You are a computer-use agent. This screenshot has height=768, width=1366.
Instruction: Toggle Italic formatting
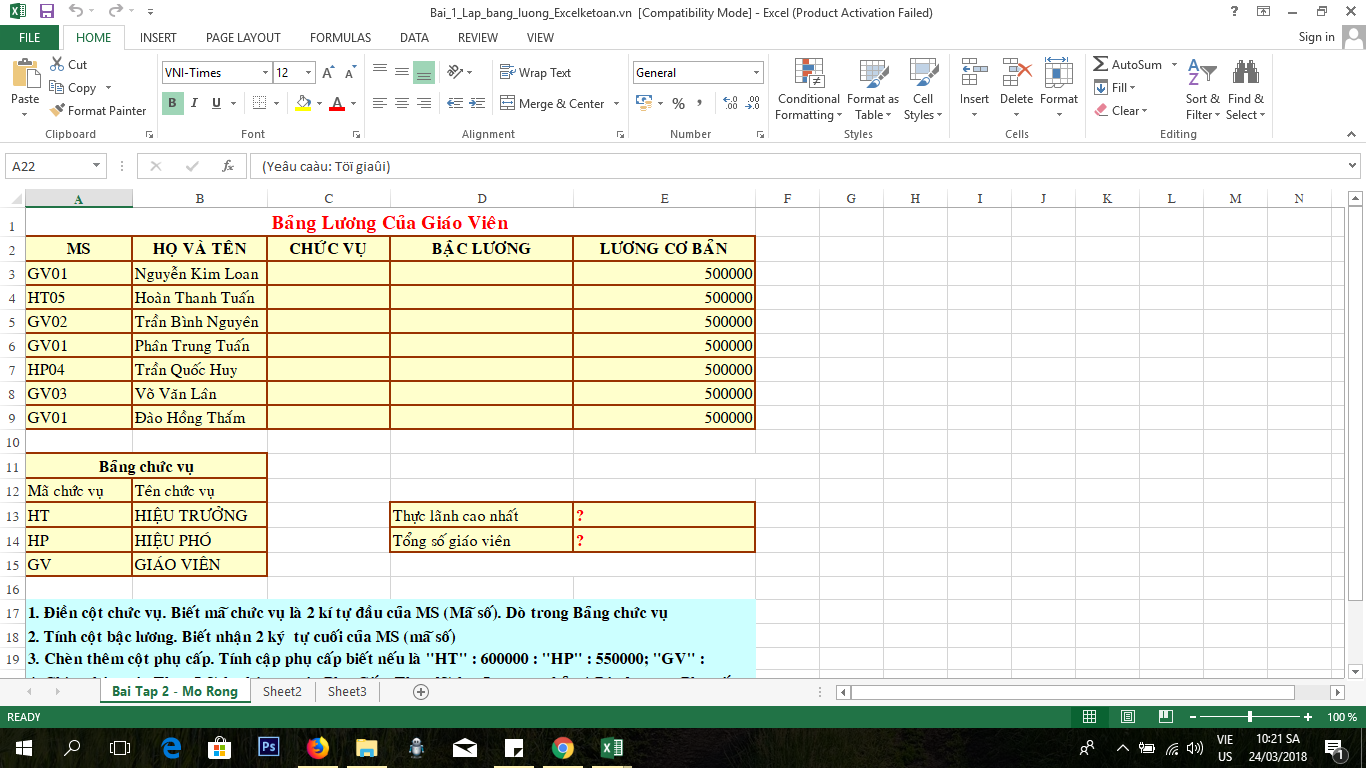pyautogui.click(x=193, y=103)
